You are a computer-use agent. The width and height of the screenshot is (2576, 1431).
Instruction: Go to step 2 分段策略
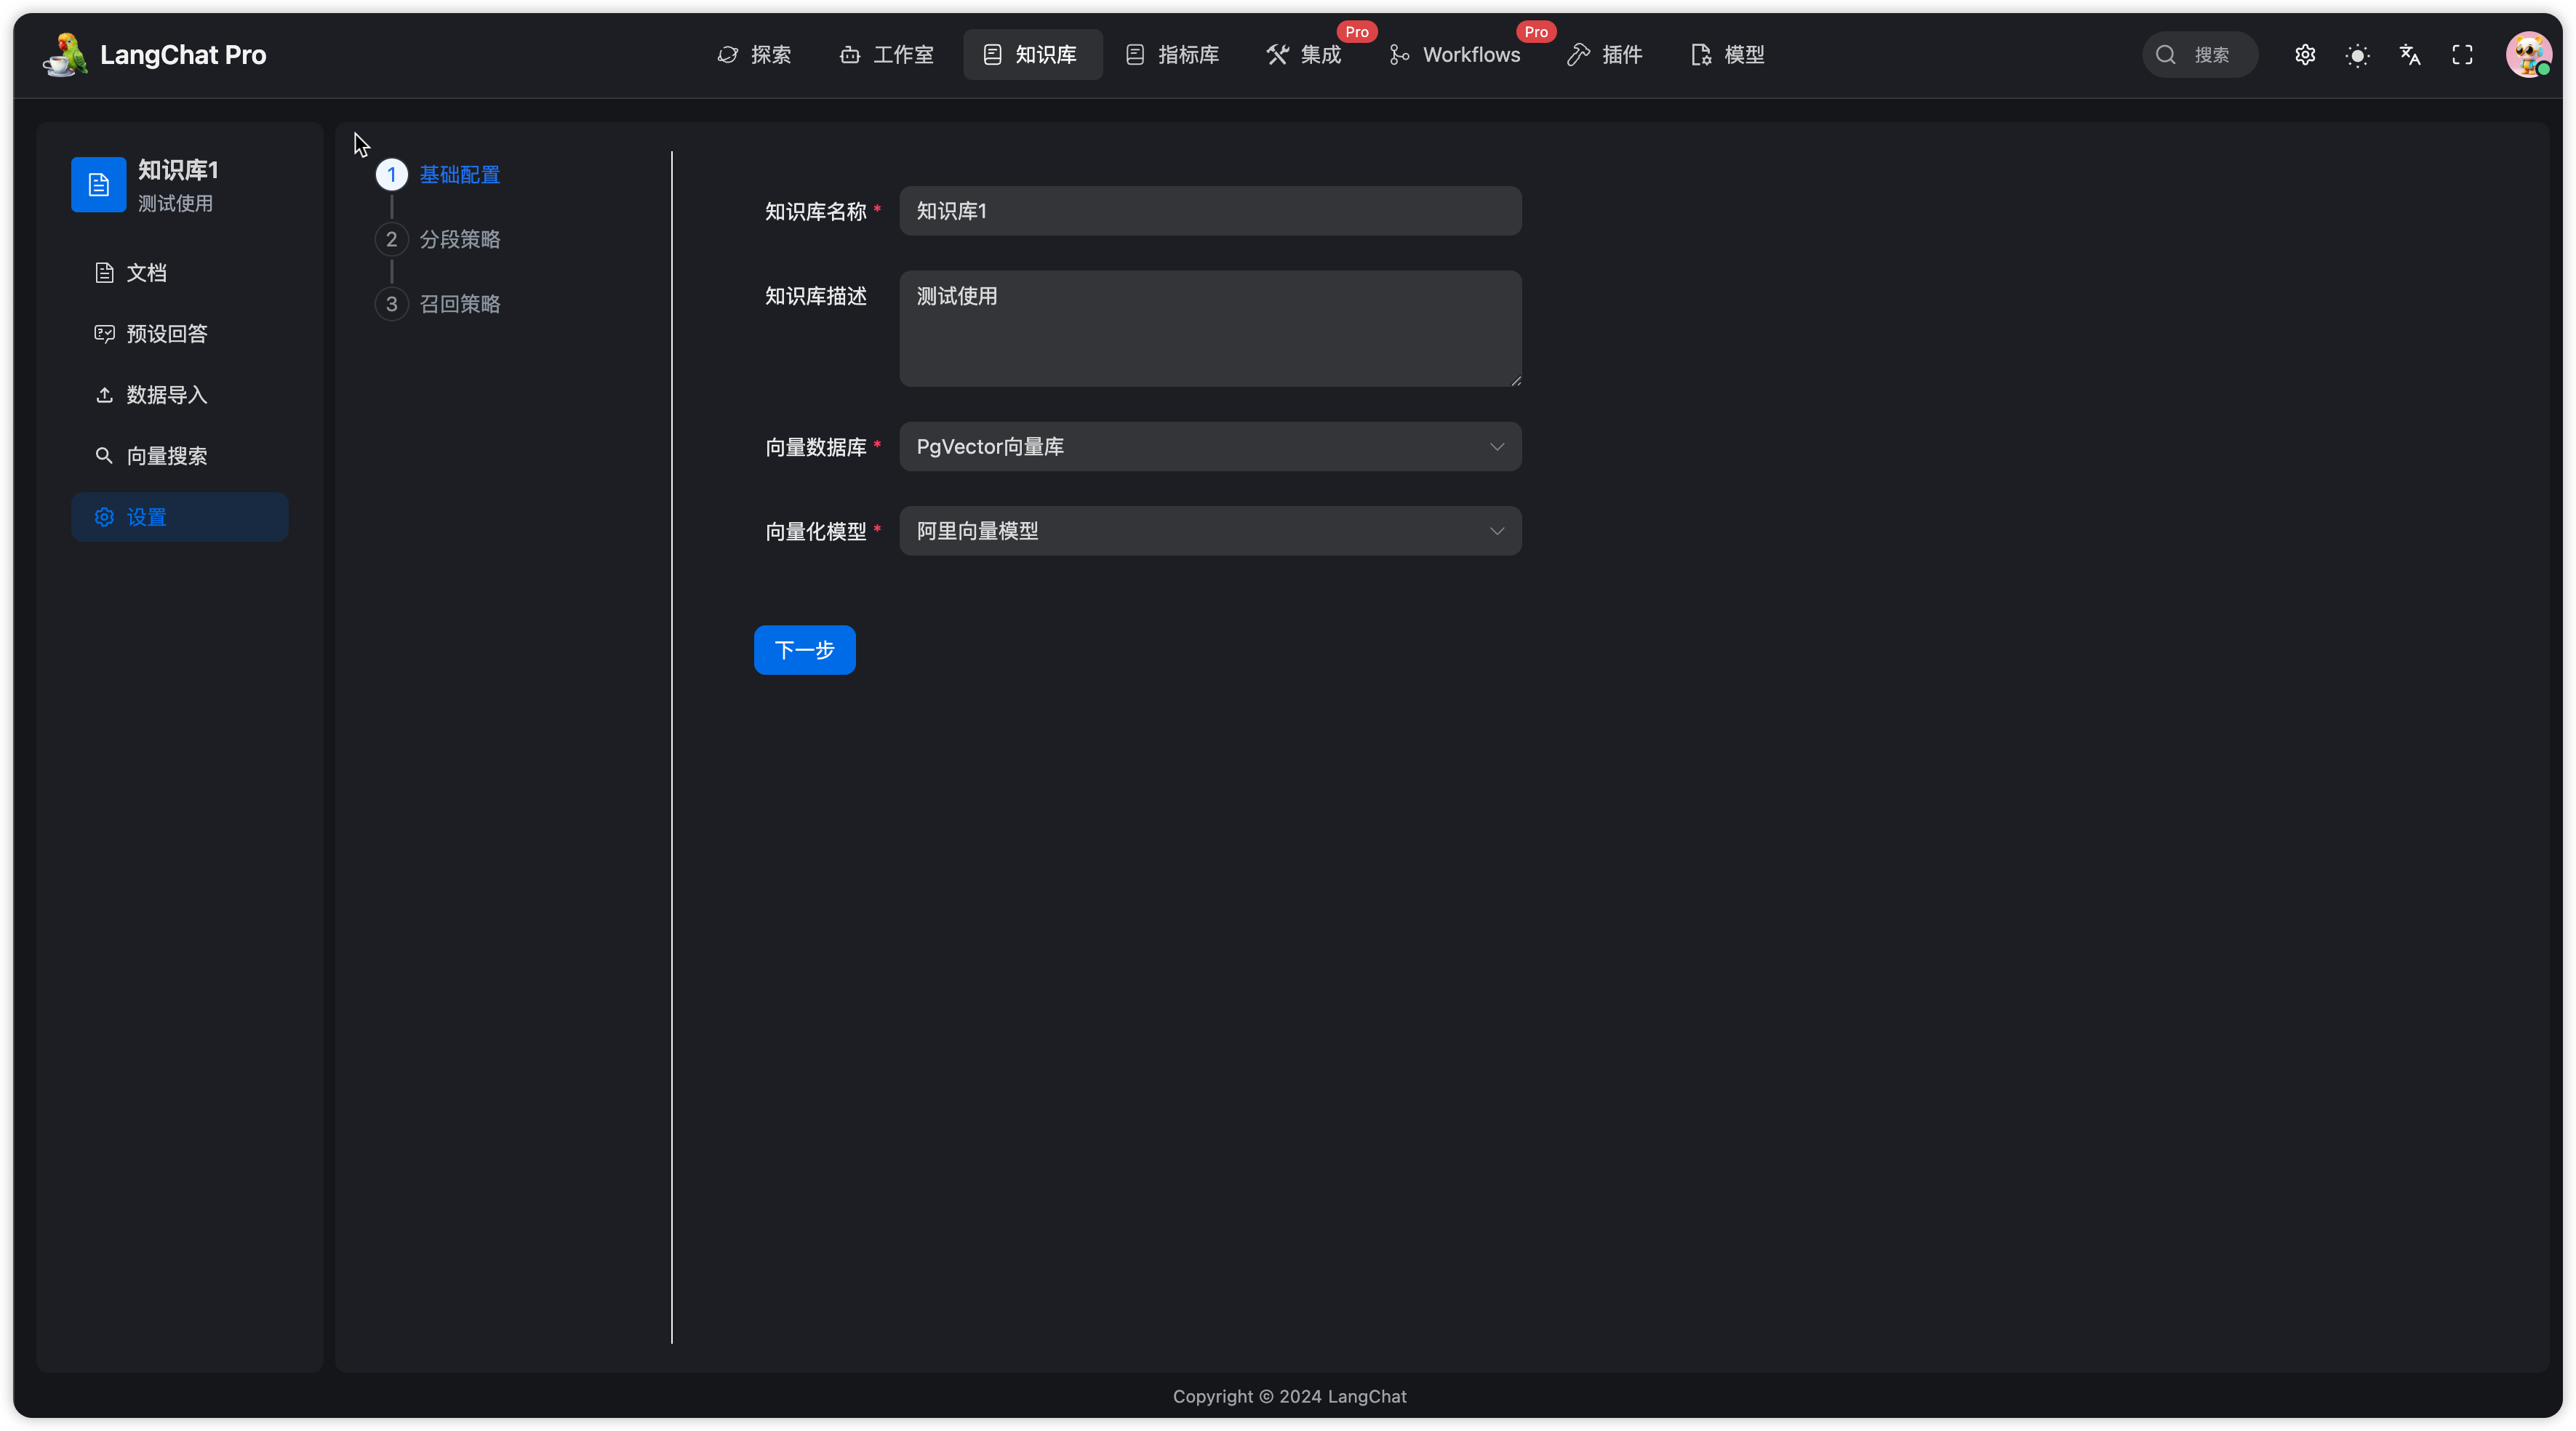pos(438,239)
